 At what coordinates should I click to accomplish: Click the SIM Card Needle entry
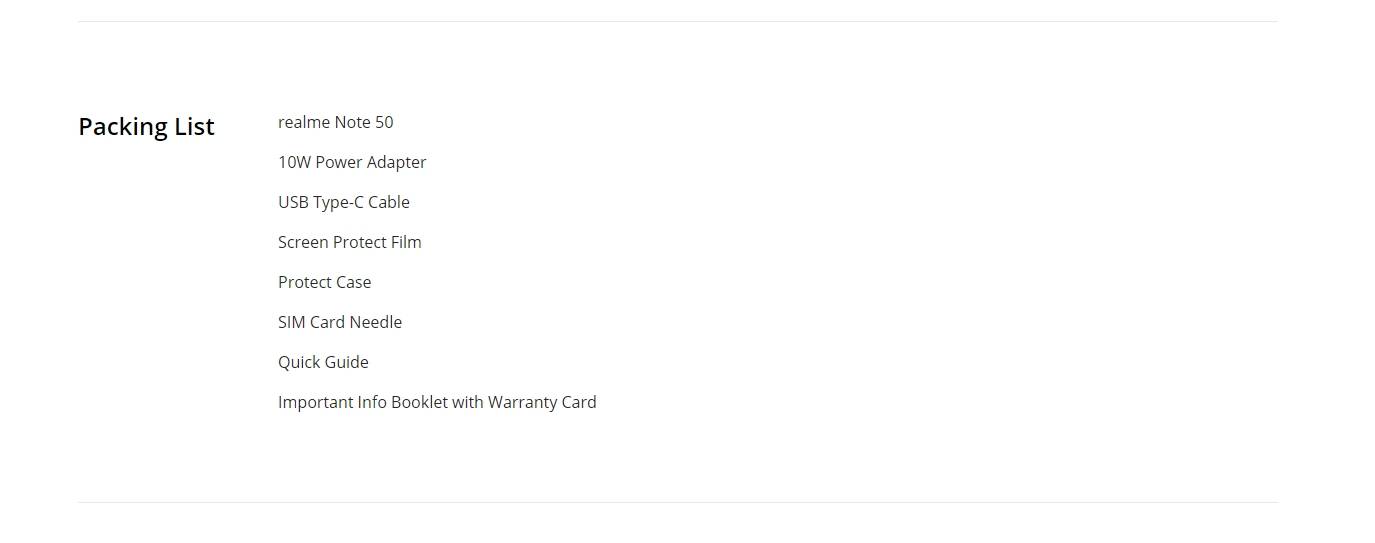pyautogui.click(x=340, y=322)
